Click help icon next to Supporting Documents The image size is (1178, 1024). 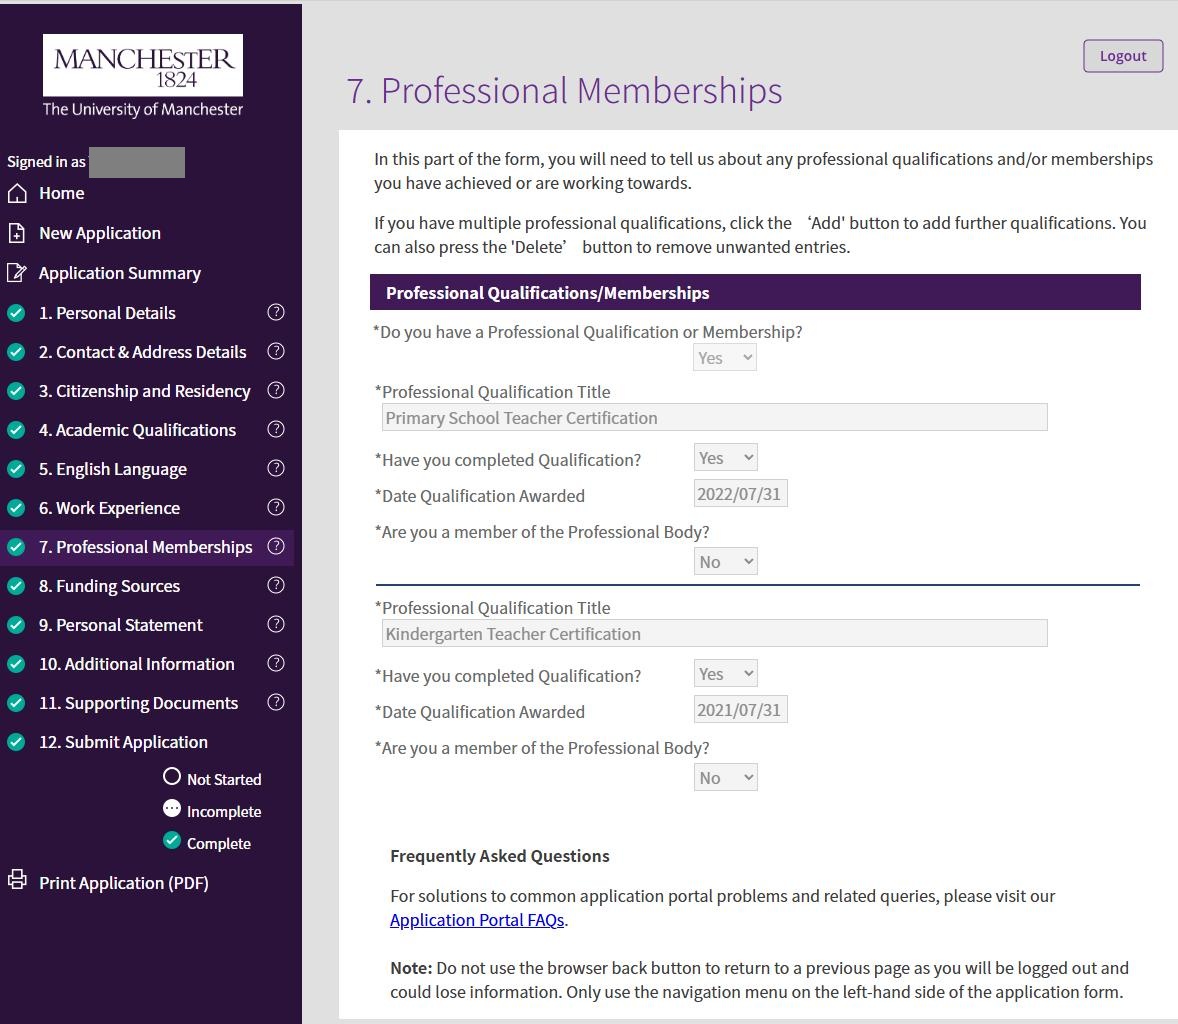pos(276,703)
